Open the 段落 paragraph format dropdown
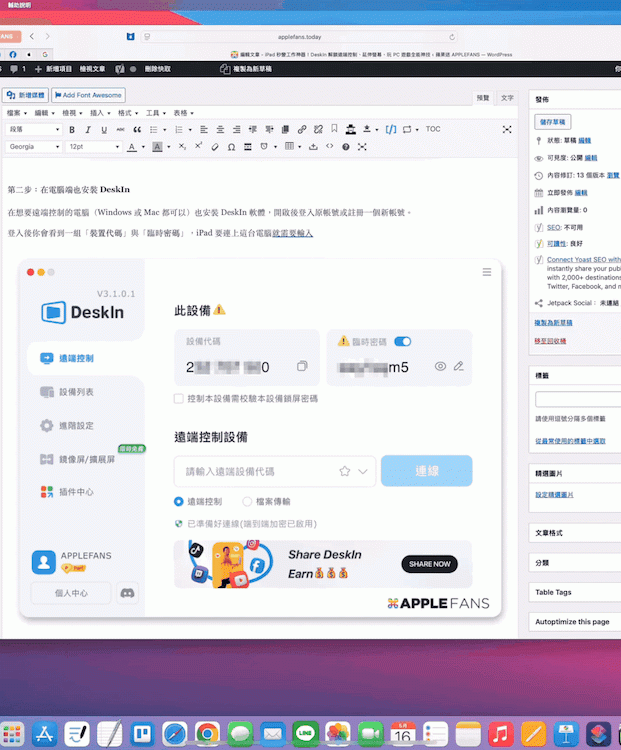 pyautogui.click(x=33, y=130)
